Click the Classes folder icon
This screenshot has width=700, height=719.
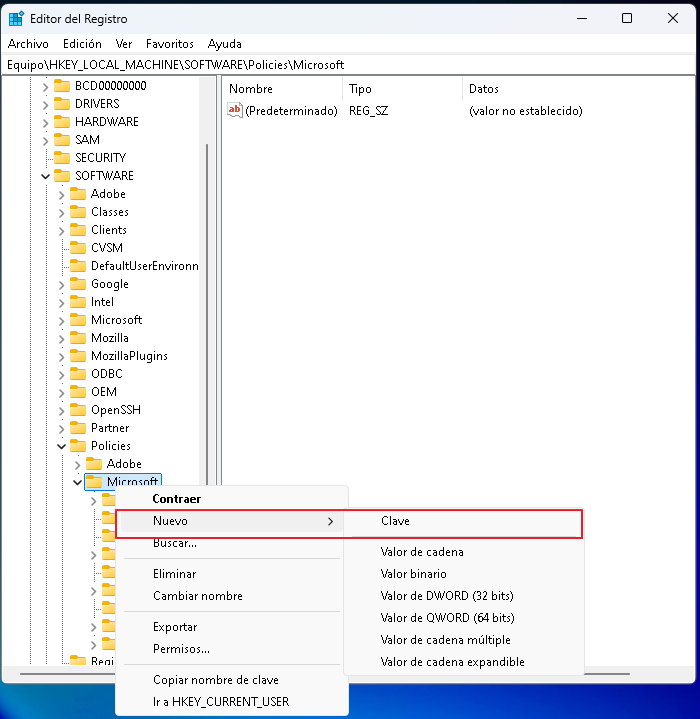coord(78,212)
